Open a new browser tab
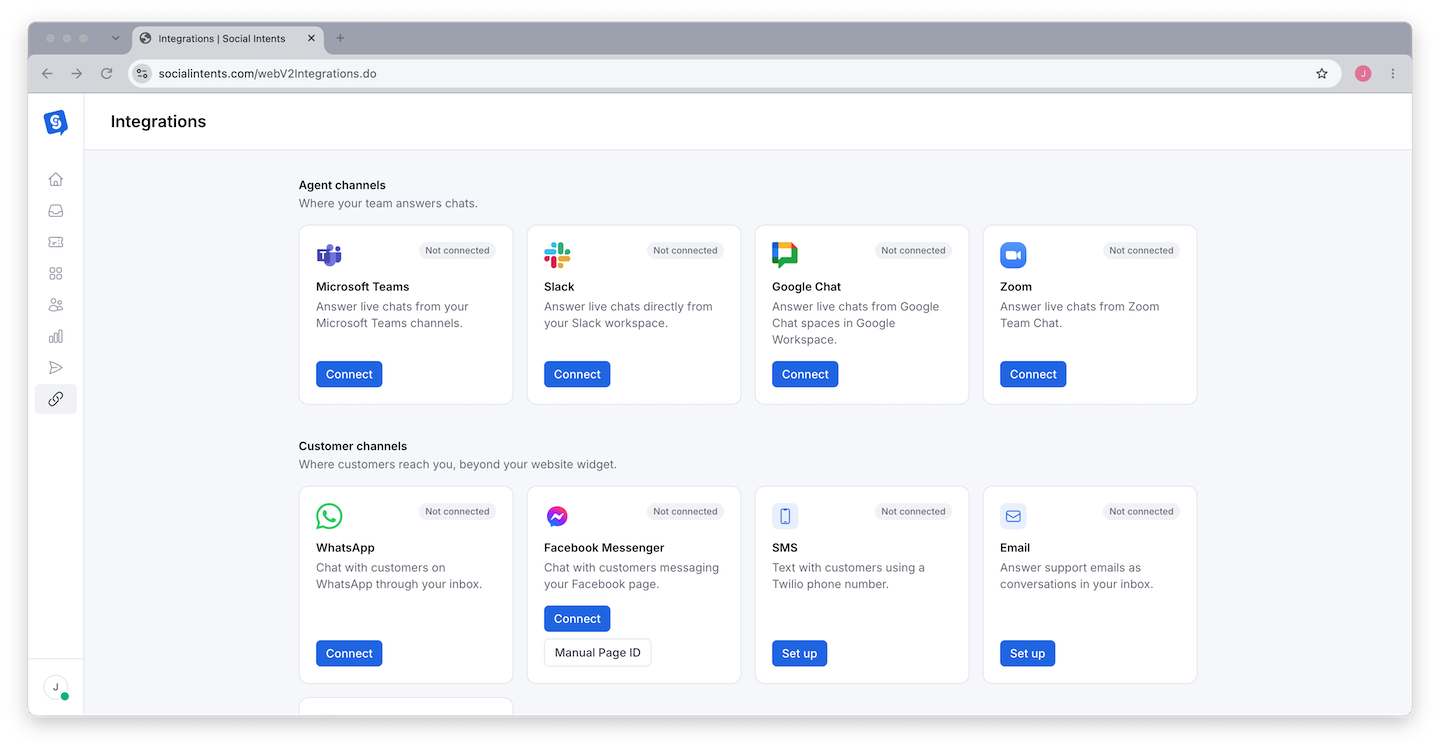1440x750 pixels. (x=340, y=38)
